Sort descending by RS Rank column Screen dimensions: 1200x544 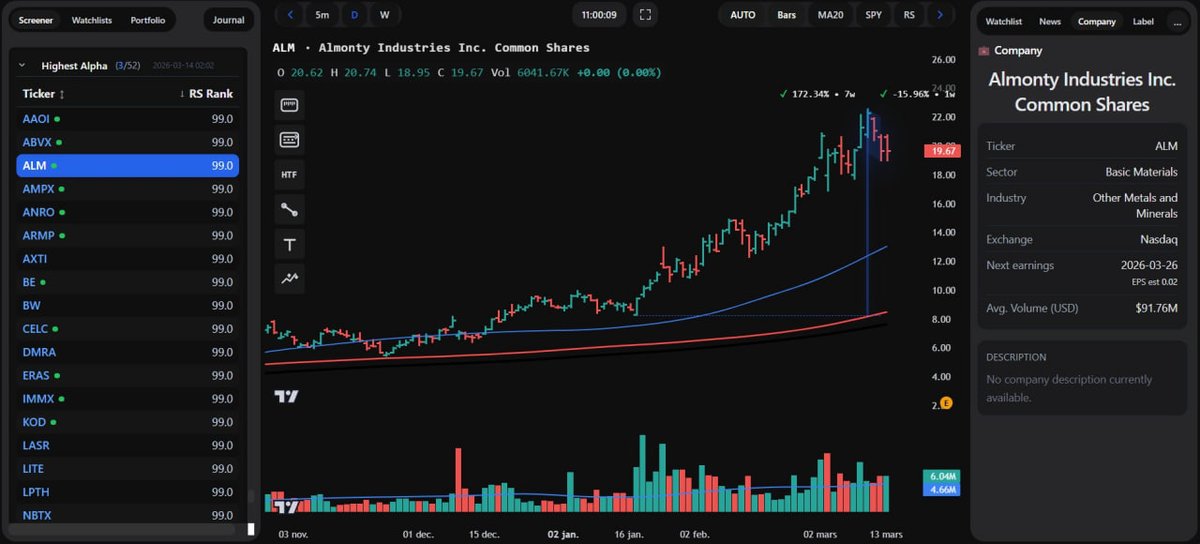pyautogui.click(x=207, y=94)
